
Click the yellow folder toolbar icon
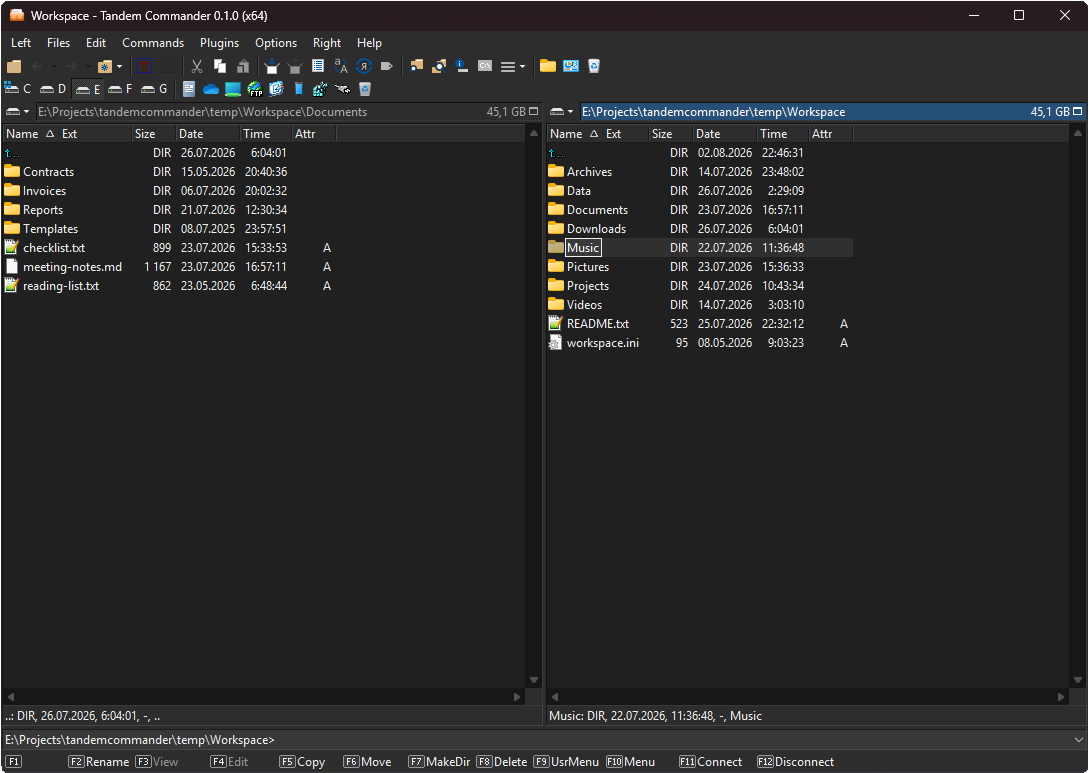pos(547,66)
